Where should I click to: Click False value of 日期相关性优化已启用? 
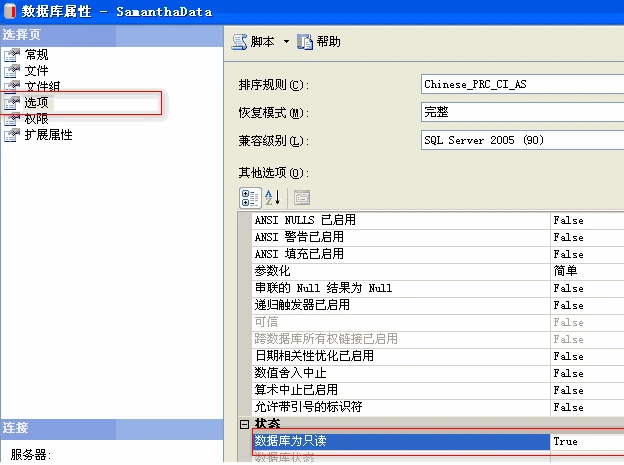pyautogui.click(x=568, y=356)
